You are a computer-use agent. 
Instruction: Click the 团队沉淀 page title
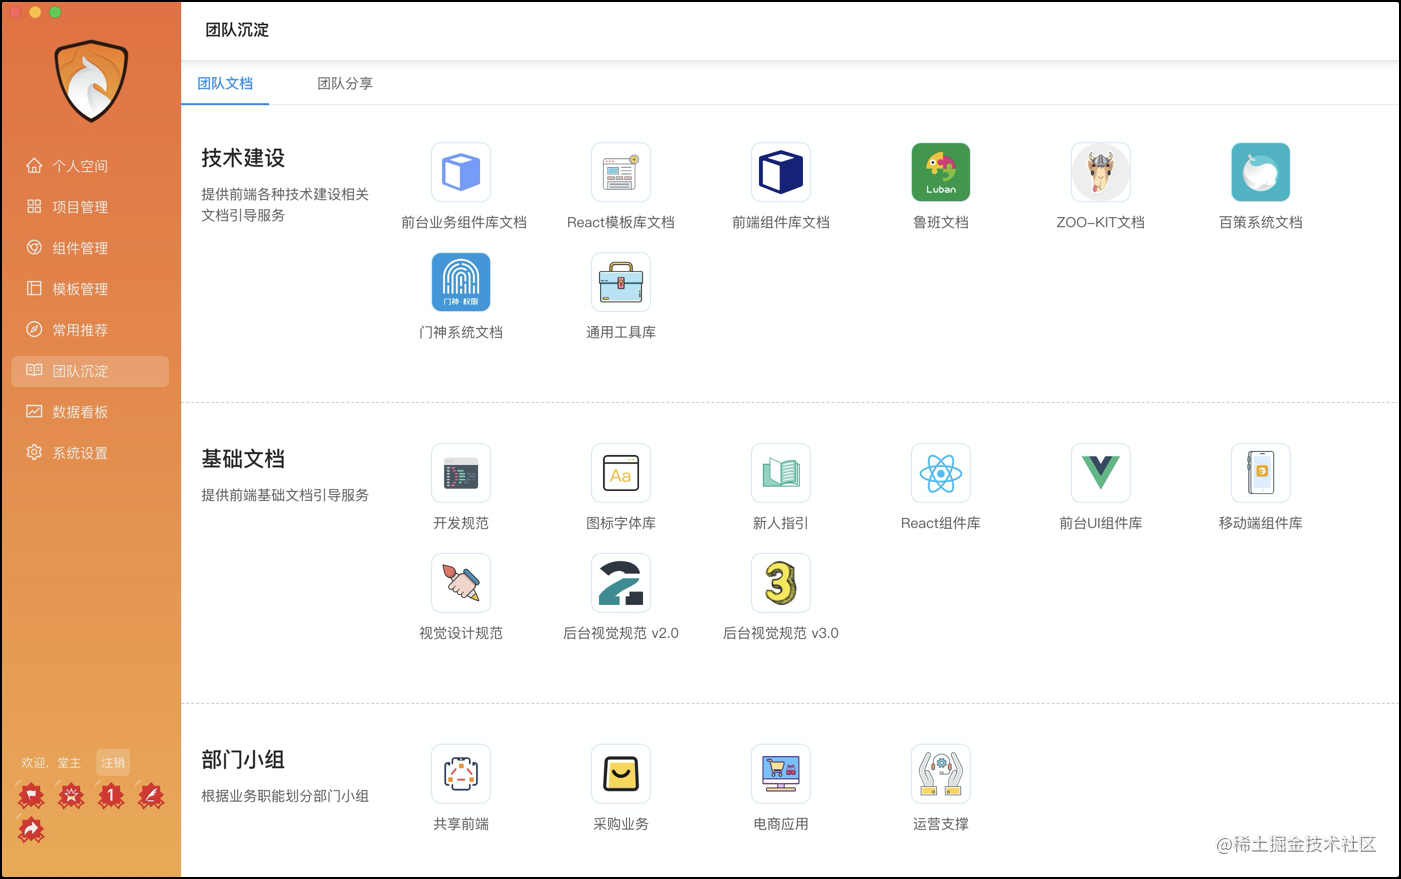point(237,30)
